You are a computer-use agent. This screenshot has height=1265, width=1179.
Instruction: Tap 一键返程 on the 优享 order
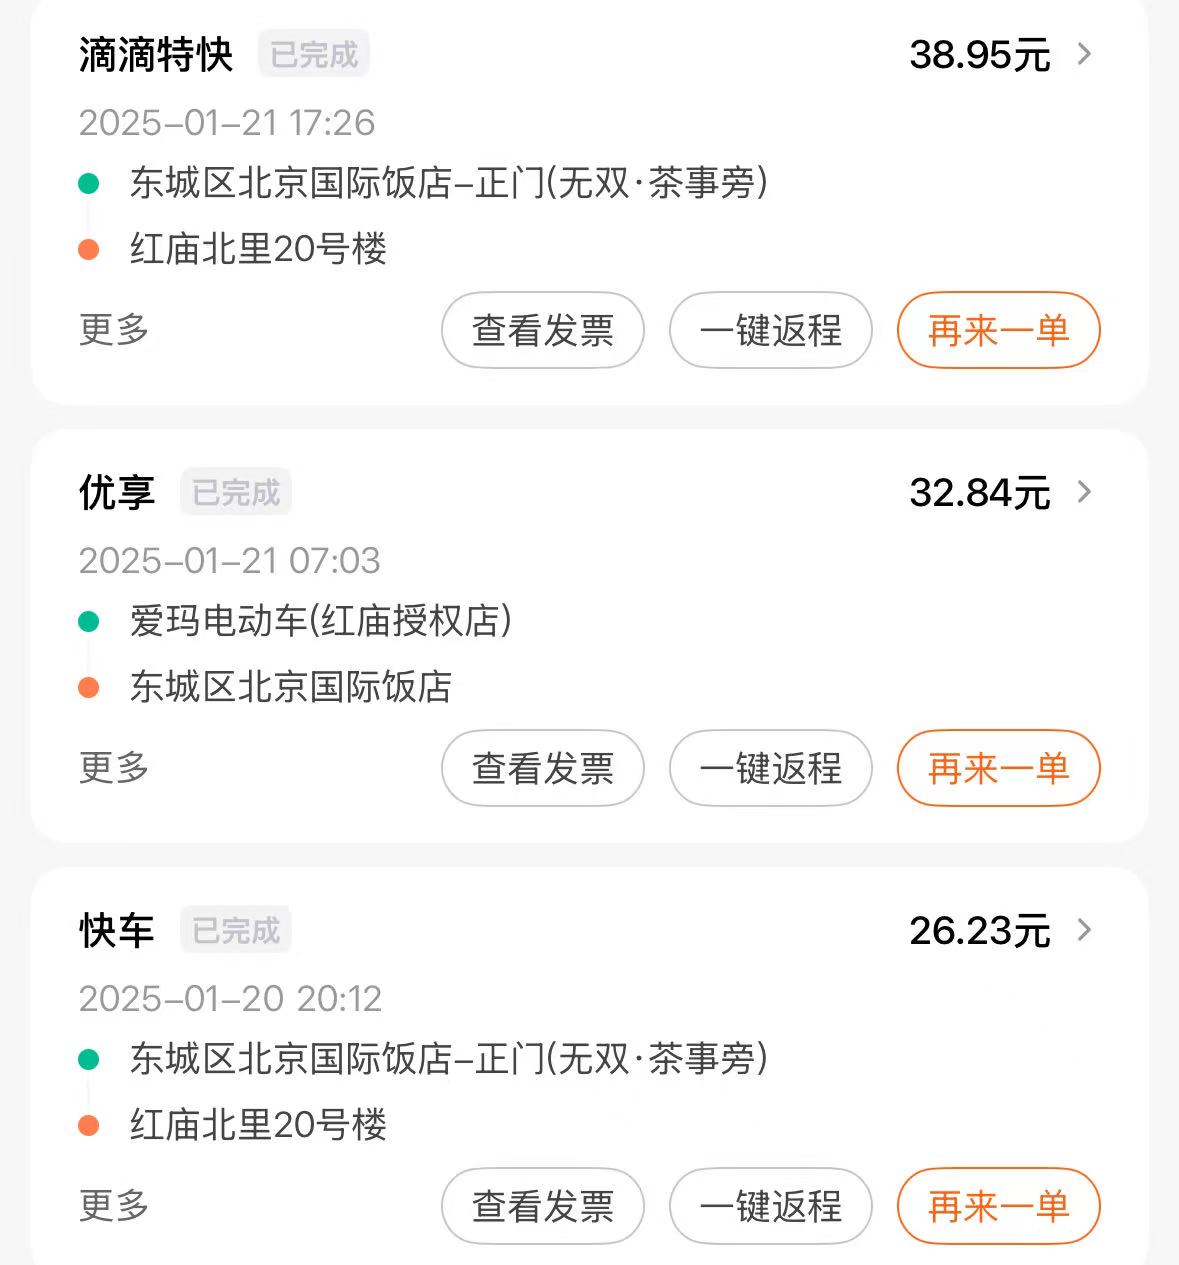(x=771, y=768)
